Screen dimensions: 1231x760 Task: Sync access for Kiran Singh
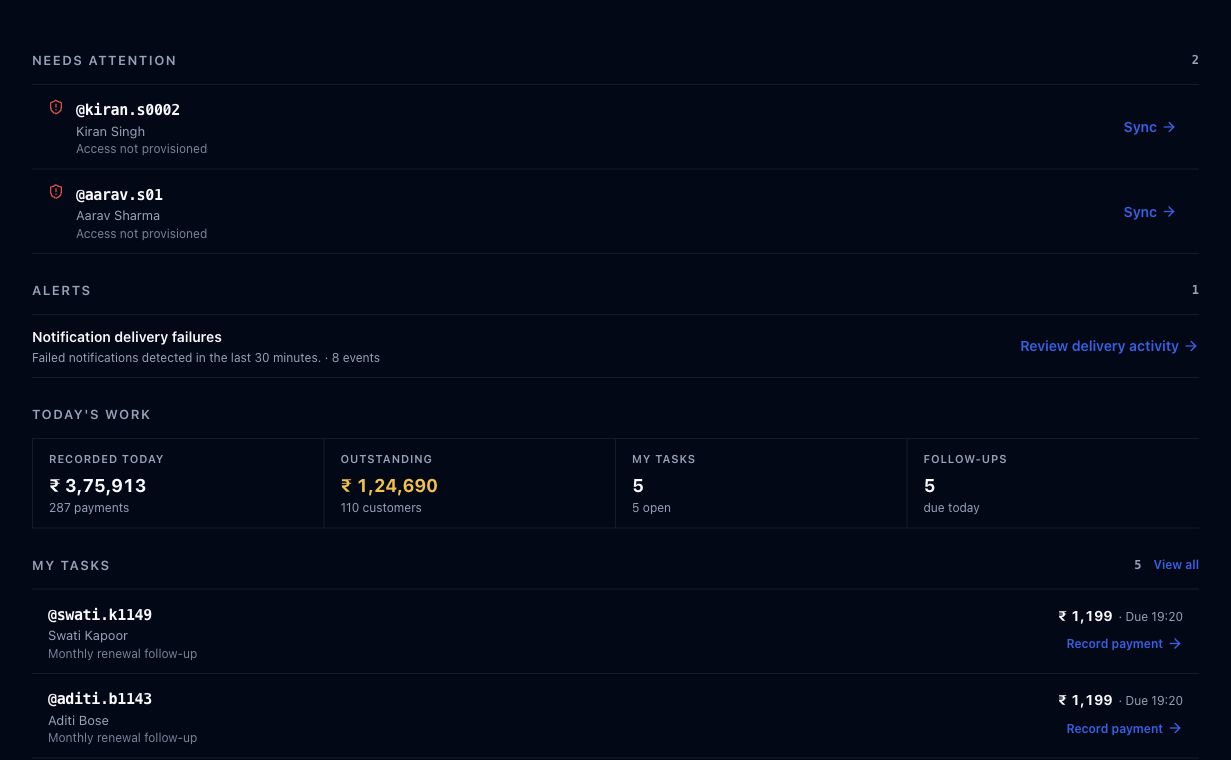click(x=1149, y=127)
